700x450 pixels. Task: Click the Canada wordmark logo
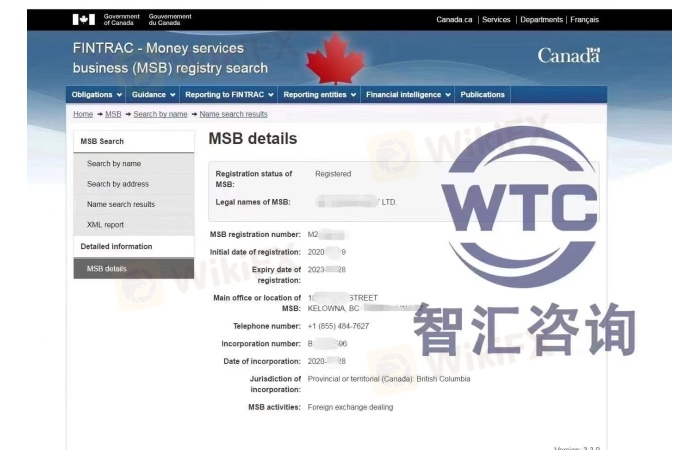tap(568, 55)
